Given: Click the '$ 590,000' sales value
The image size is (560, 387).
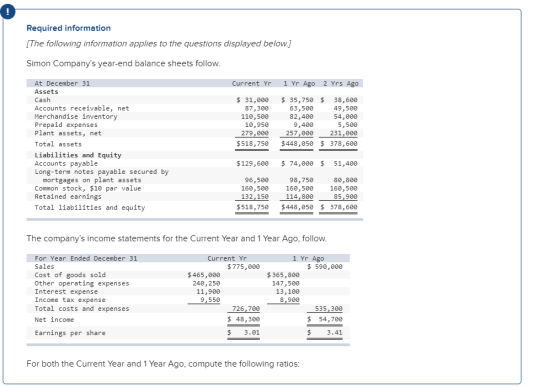Looking at the screenshot, I should point(325,267).
